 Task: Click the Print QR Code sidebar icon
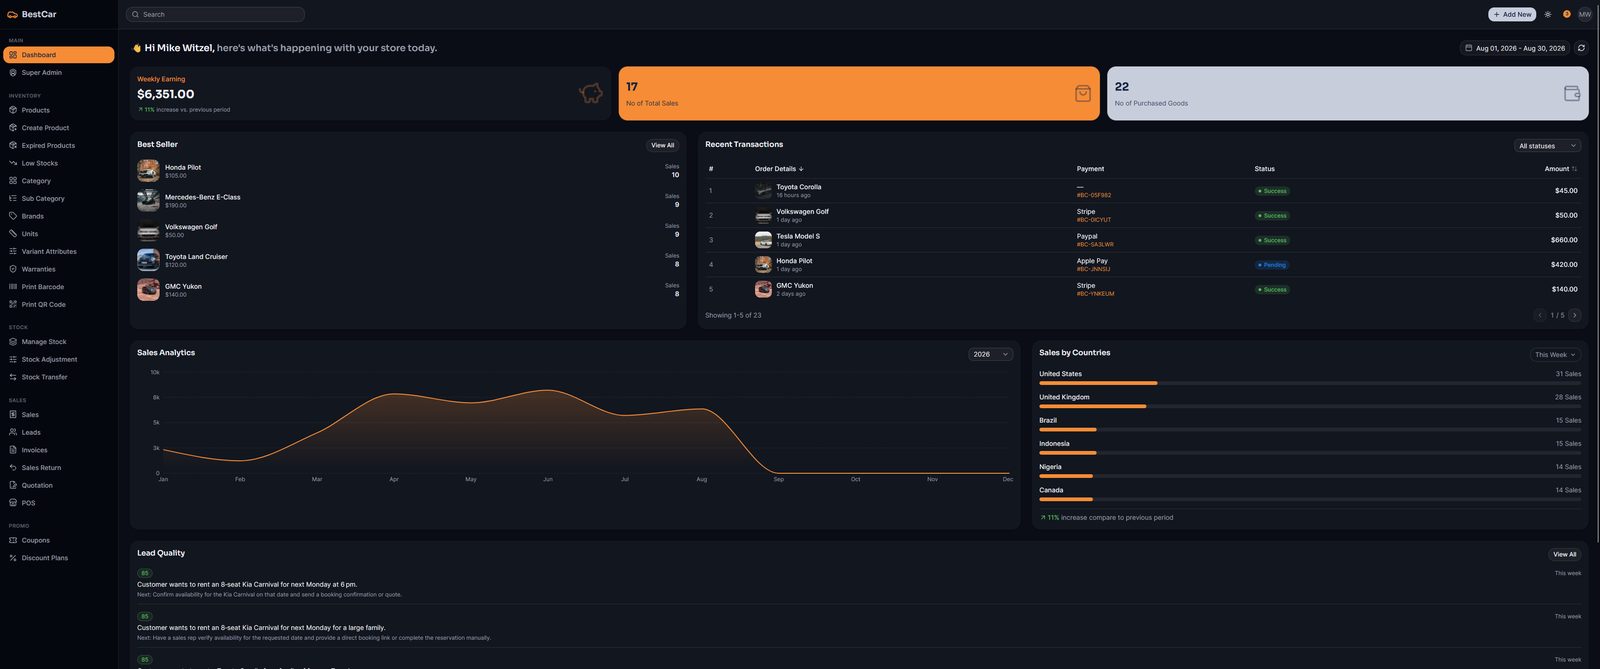point(13,304)
